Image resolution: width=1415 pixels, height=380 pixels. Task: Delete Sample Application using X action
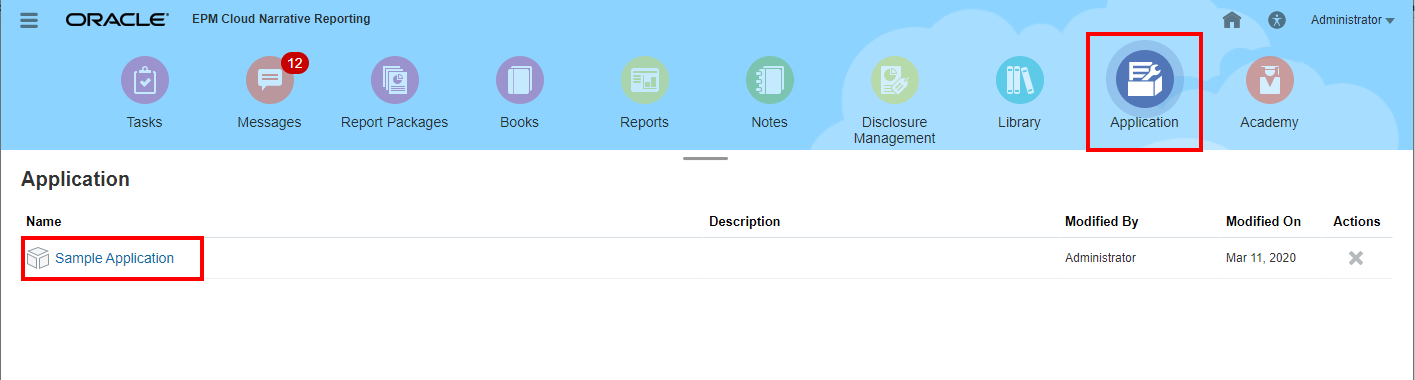[1356, 258]
